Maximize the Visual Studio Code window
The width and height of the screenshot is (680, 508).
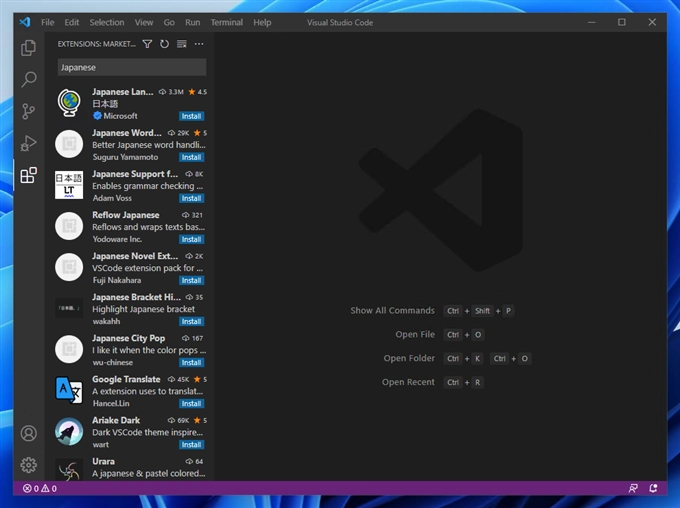(x=622, y=22)
